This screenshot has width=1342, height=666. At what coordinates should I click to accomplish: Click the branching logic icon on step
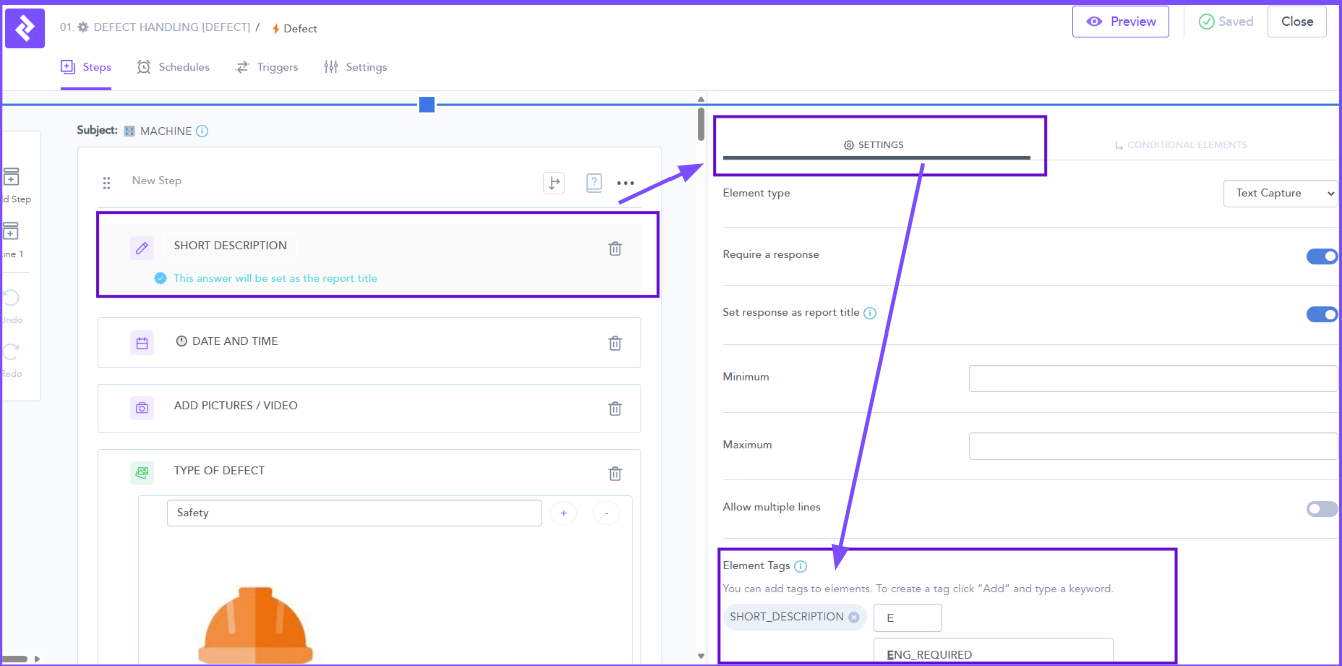click(554, 183)
